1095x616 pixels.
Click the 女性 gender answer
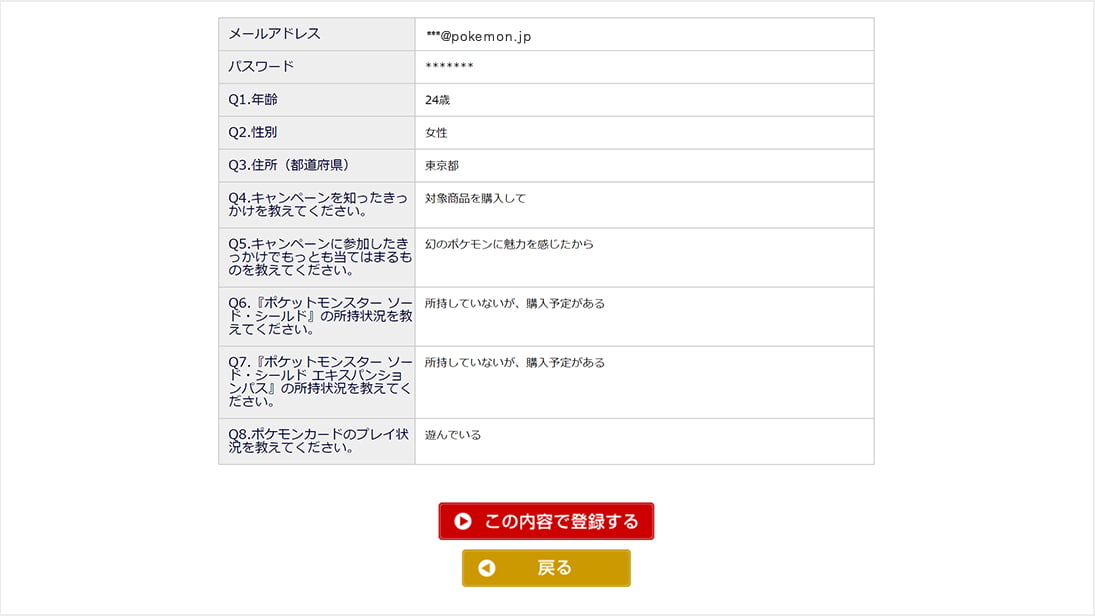(436, 133)
